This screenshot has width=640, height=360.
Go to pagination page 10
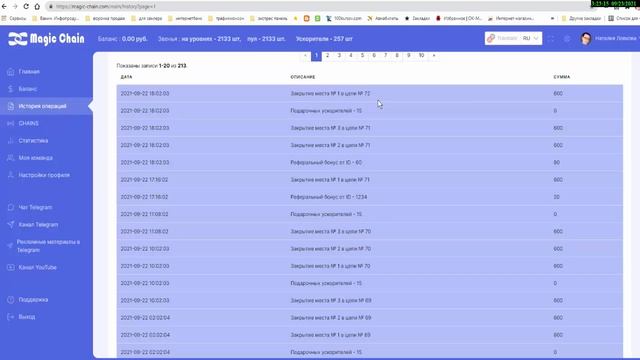[421, 56]
